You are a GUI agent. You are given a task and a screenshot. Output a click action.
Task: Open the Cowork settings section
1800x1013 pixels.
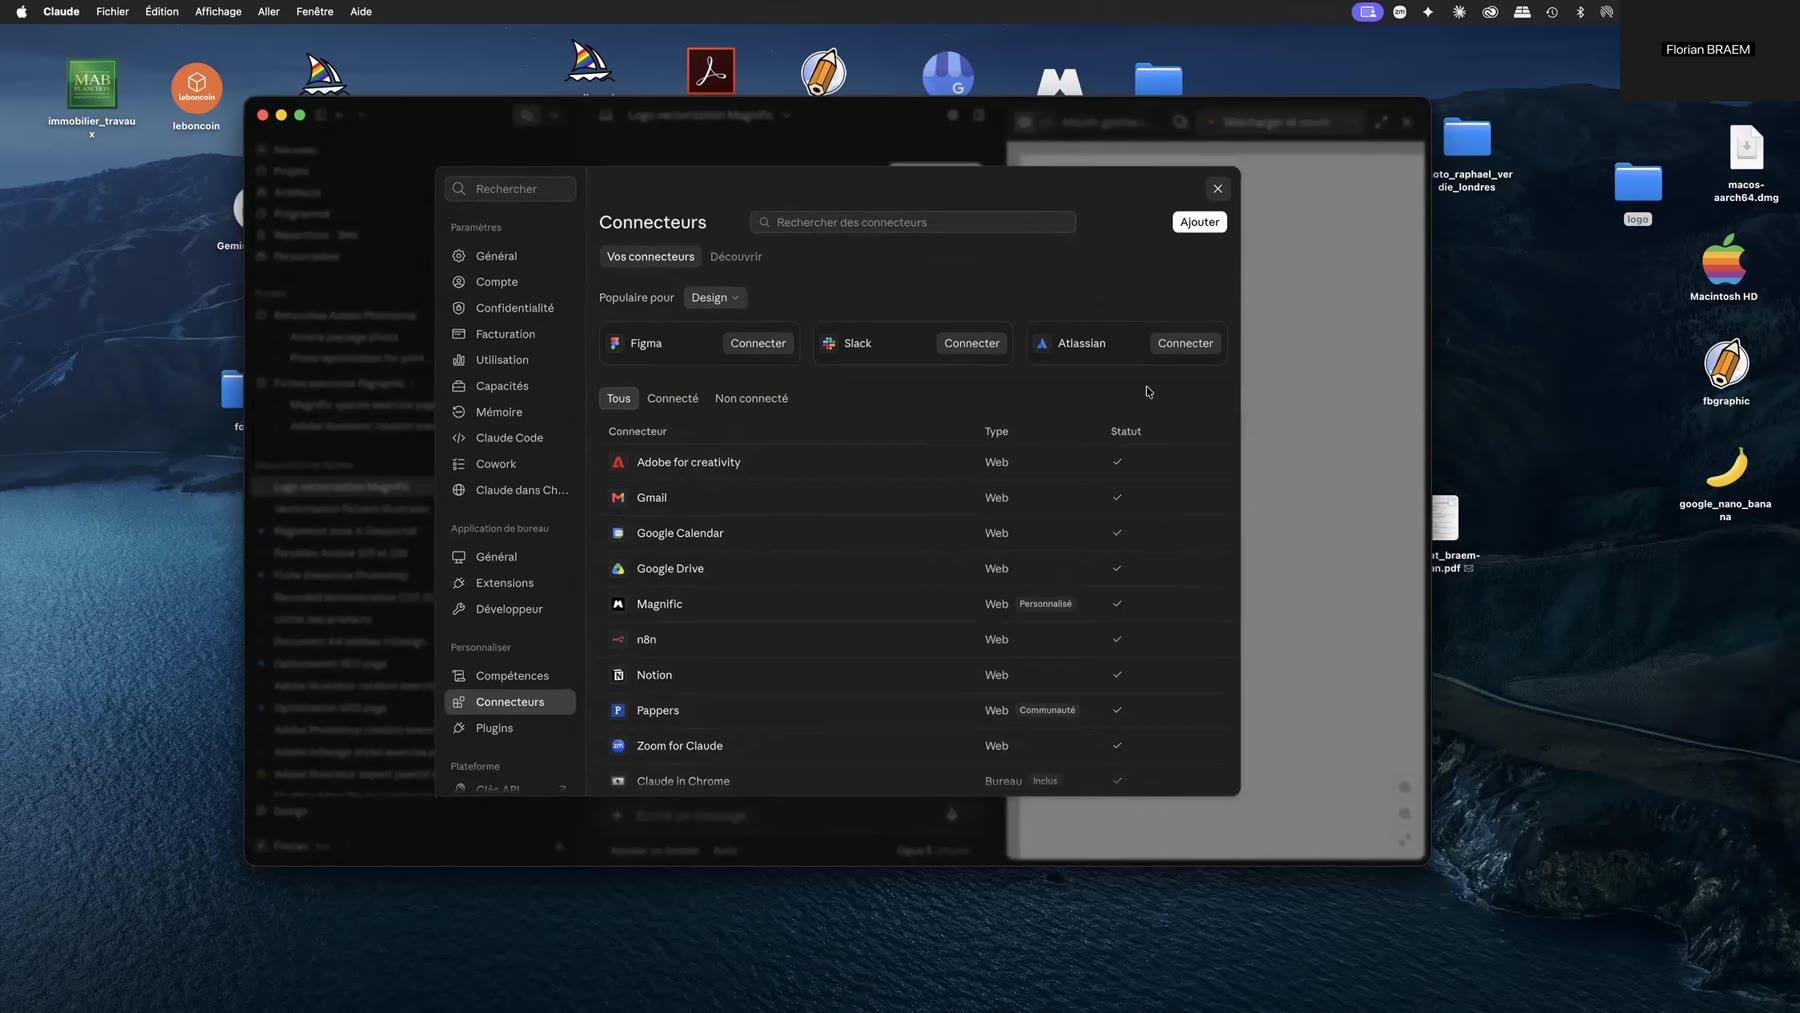point(510,465)
